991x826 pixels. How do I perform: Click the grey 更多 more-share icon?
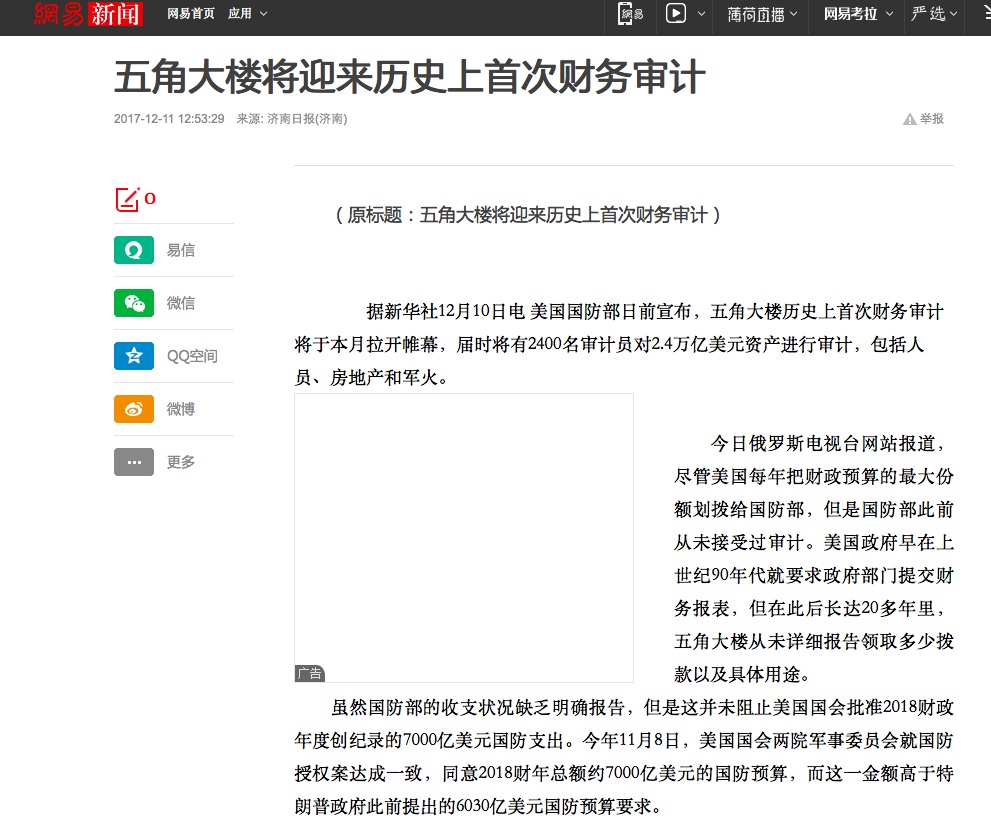[133, 462]
